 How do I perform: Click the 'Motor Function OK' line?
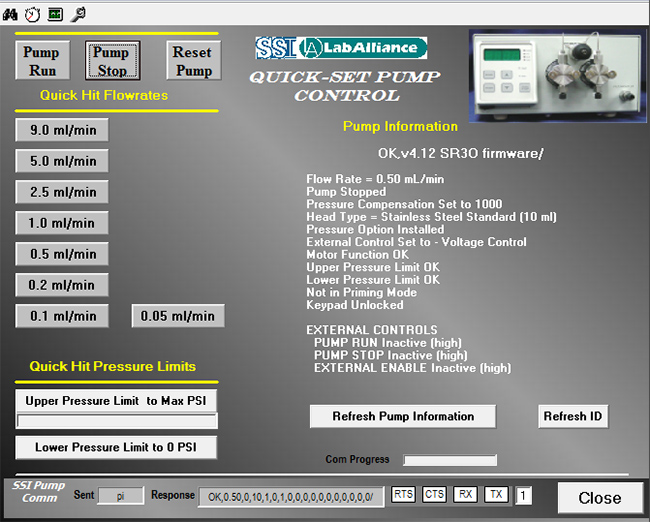tap(357, 255)
